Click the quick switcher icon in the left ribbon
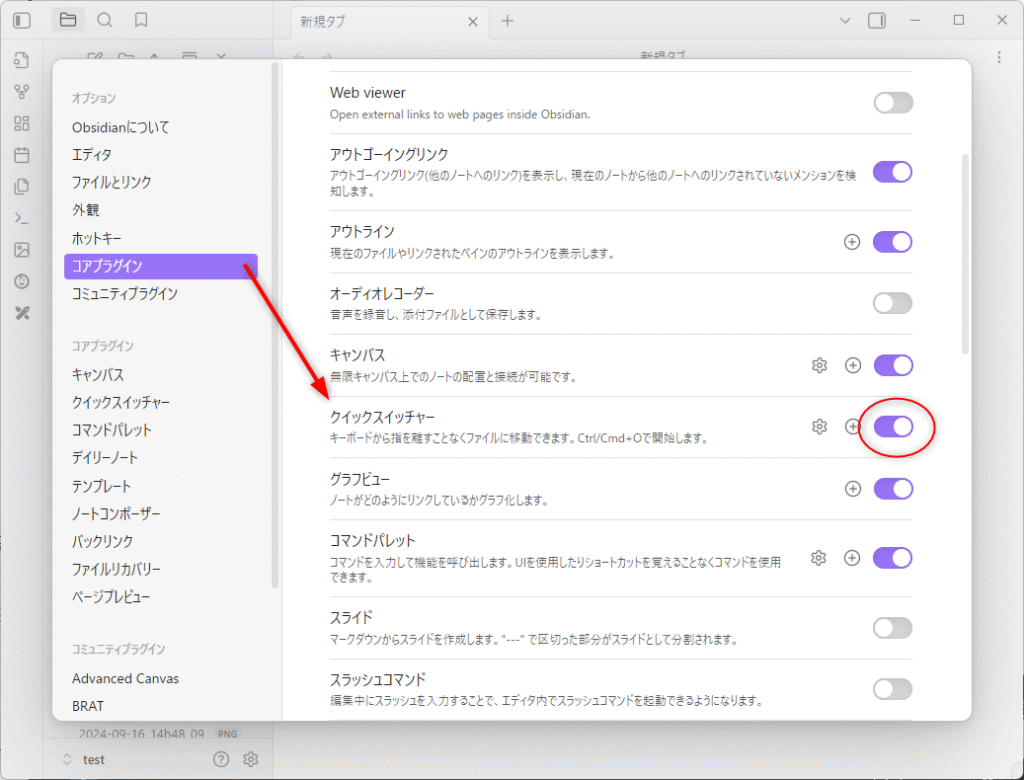The image size is (1024, 780). point(22,60)
